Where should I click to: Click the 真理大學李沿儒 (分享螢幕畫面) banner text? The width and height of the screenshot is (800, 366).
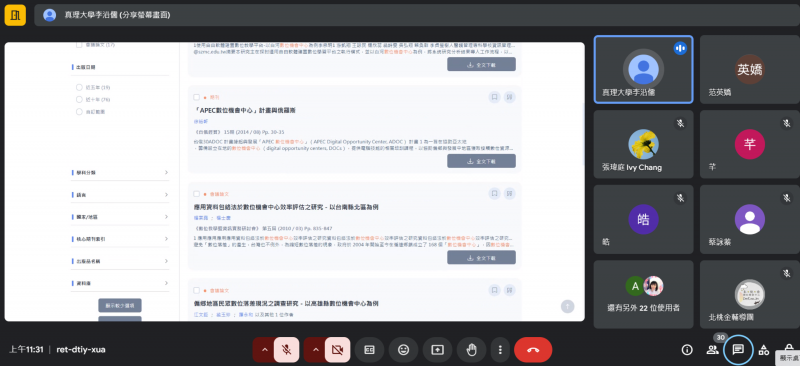point(117,15)
